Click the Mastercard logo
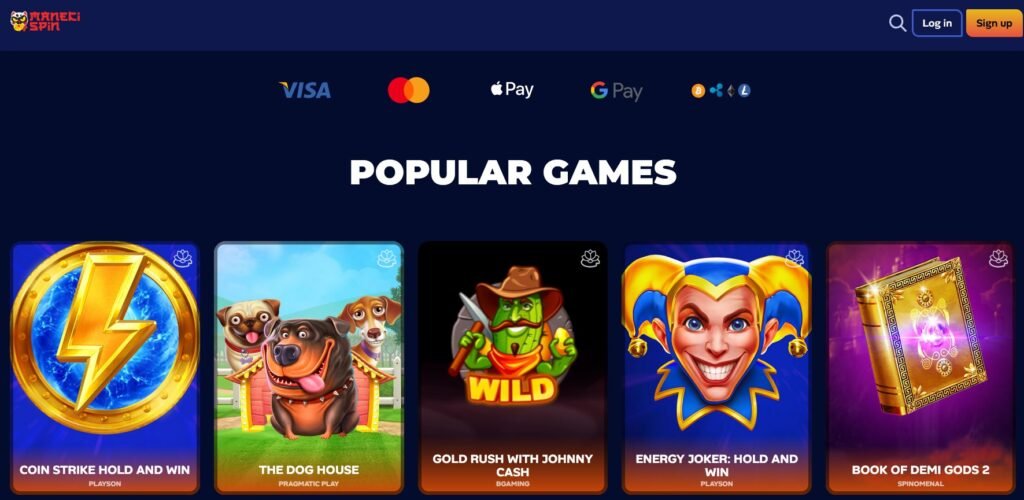The image size is (1024, 500). [x=409, y=90]
